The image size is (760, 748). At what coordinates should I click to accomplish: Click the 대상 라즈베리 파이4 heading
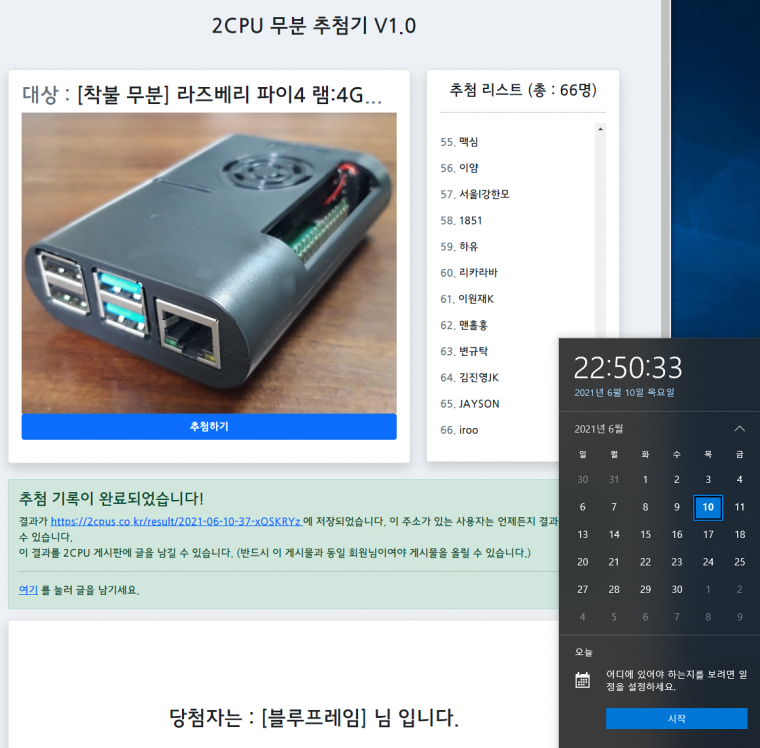click(202, 94)
